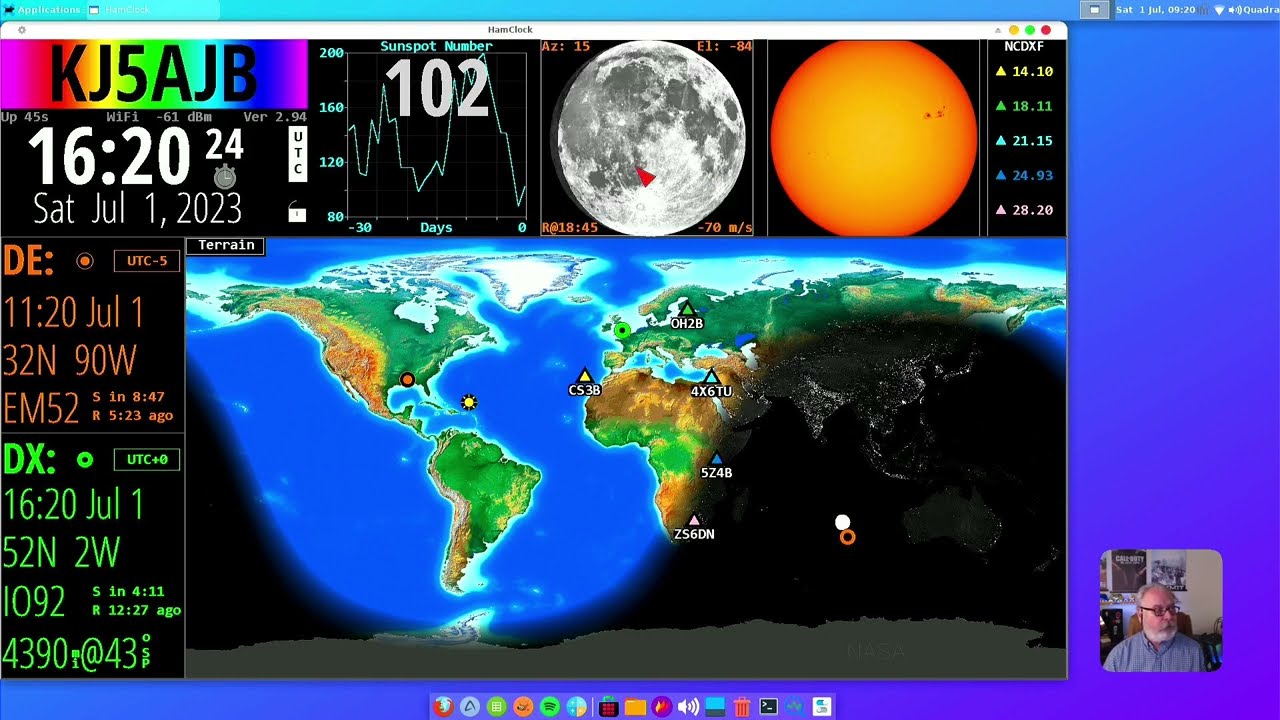Toggle the UTC time label button
Image resolution: width=1280 pixels, height=720 pixels.
tap(297, 154)
